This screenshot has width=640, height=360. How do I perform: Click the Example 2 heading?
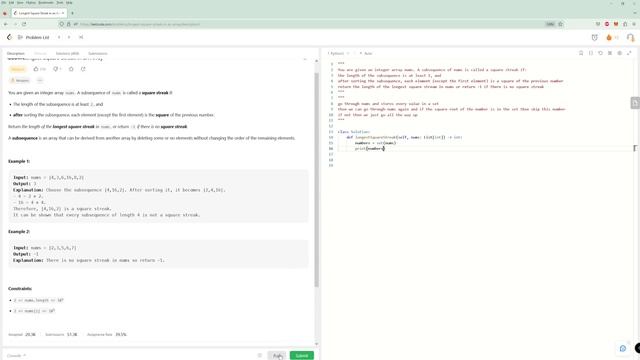19,231
